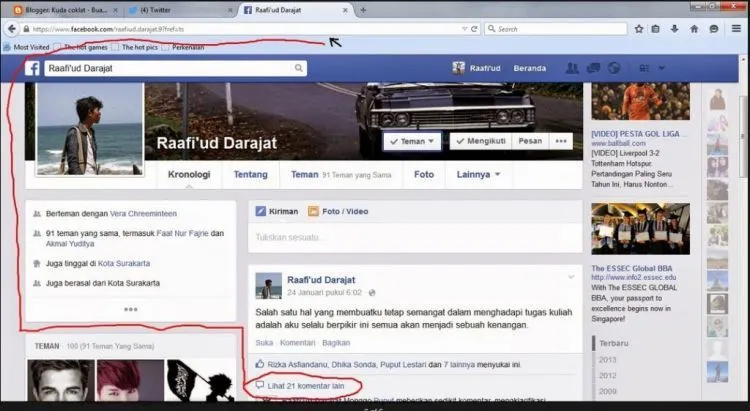Expand the Lainnya tab dropdown
Image resolution: width=750 pixels, height=411 pixels.
[478, 175]
